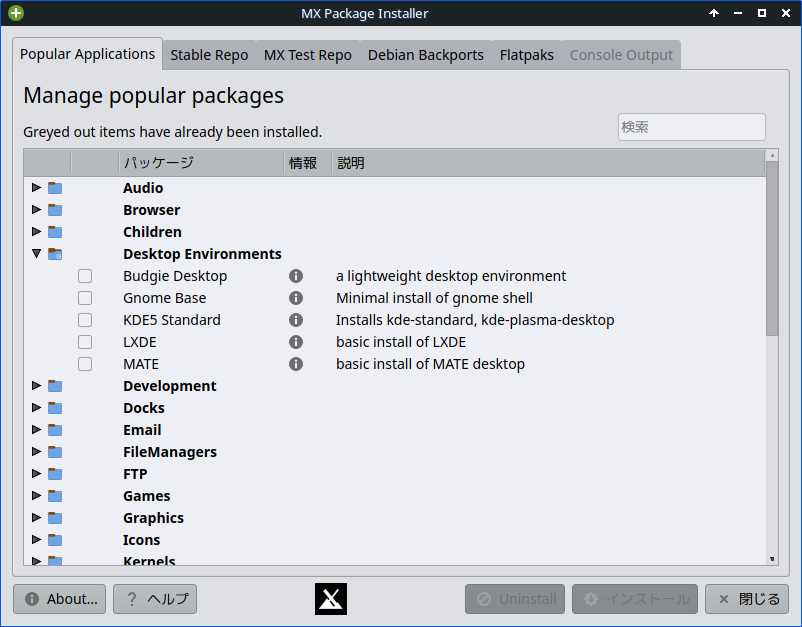
Task: Click the green plus app icon in title bar
Action: click(16, 13)
